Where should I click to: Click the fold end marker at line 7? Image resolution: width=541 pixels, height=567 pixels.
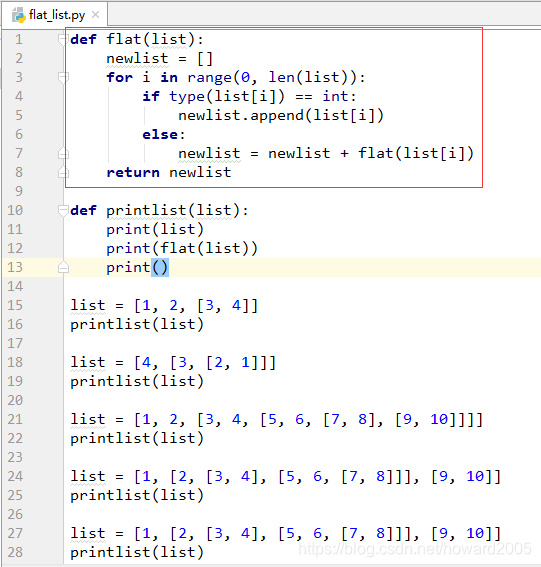[63, 153]
